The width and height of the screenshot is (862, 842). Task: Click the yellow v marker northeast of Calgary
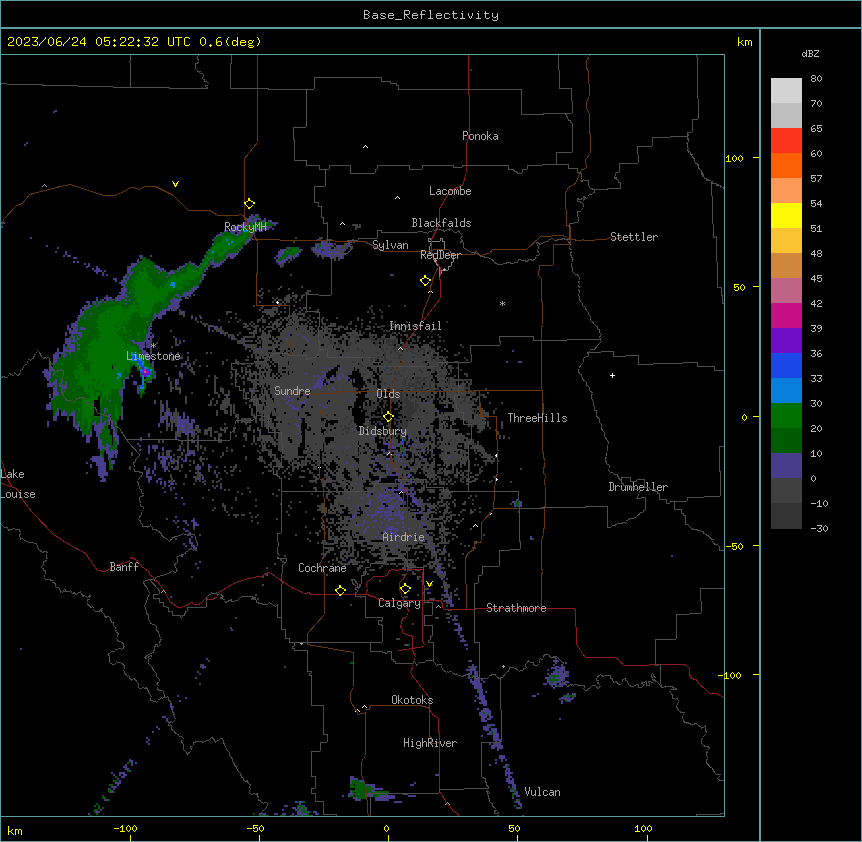[429, 584]
